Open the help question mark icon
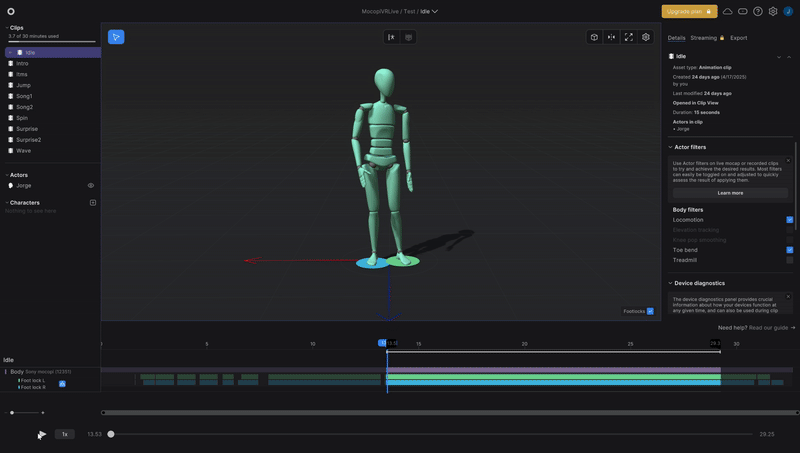The height and width of the screenshot is (453, 800). coord(758,11)
